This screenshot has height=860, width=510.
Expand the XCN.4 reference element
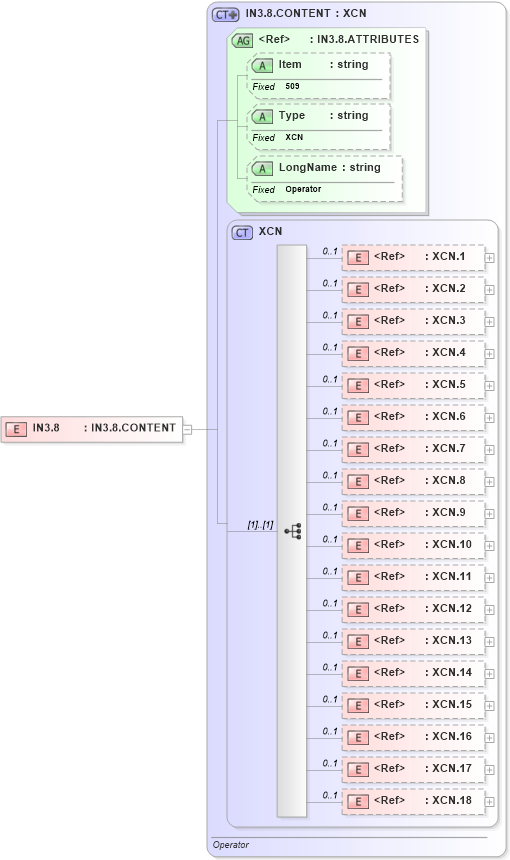point(490,354)
